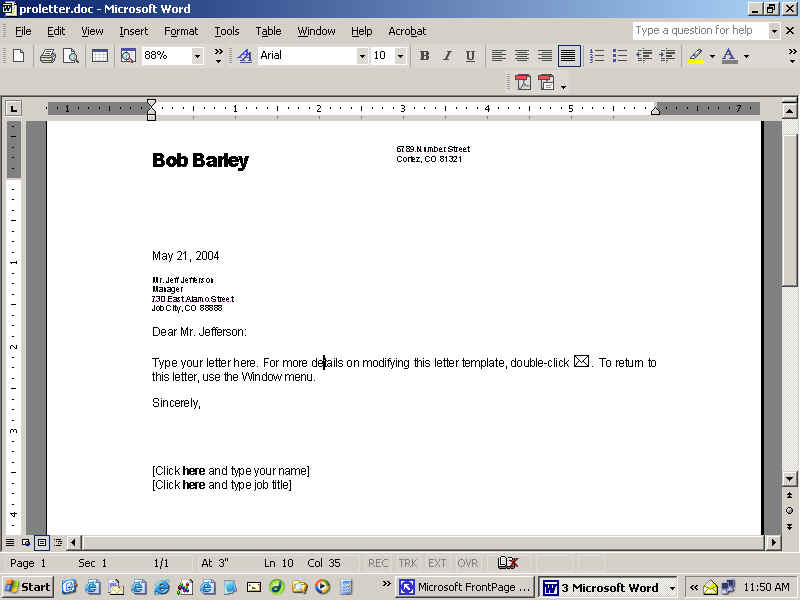Toggle Italic formatting
The height and width of the screenshot is (600, 800).
447,56
